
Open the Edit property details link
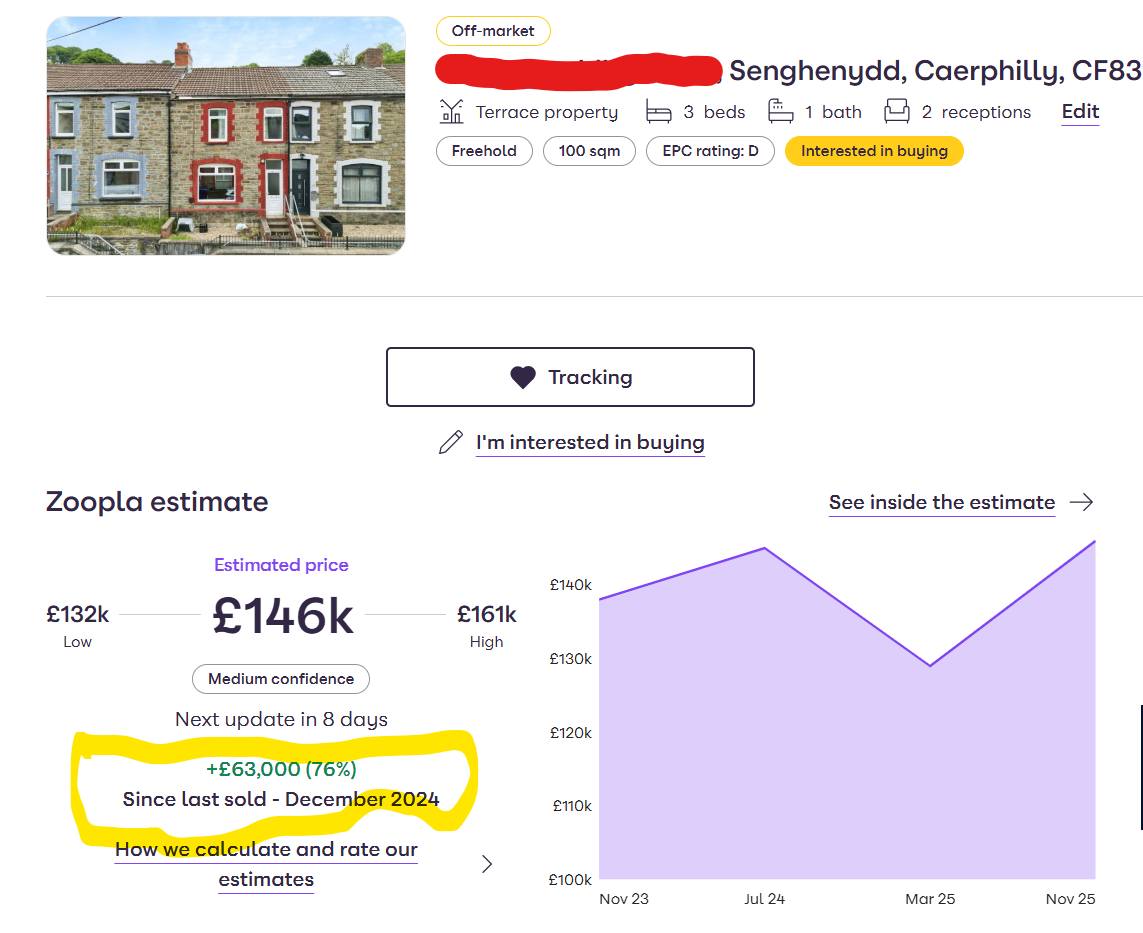[x=1080, y=111]
